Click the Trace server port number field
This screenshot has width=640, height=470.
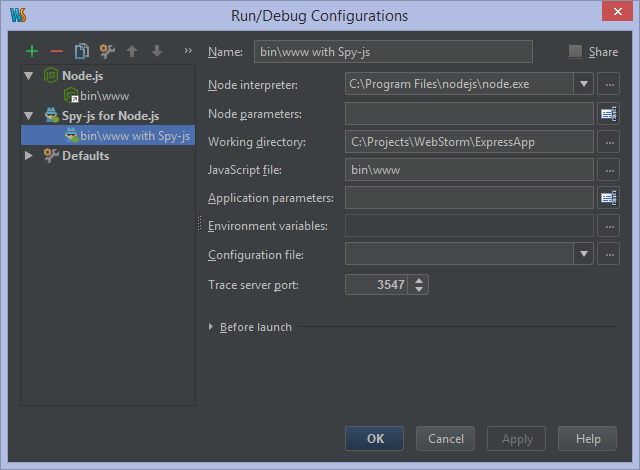376,284
